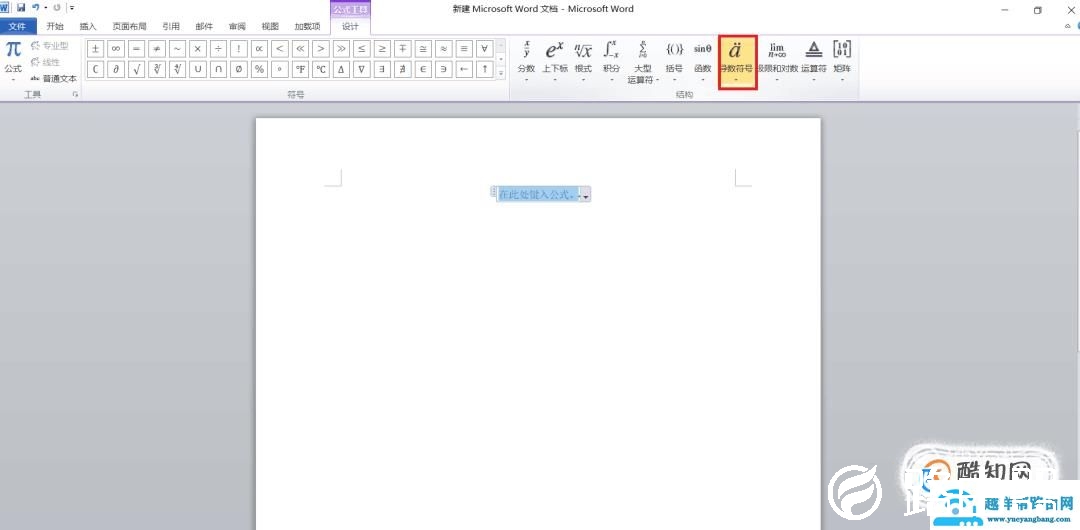1080x530 pixels.
Task: Insert the cube root (∛) symbol
Action: [157, 70]
